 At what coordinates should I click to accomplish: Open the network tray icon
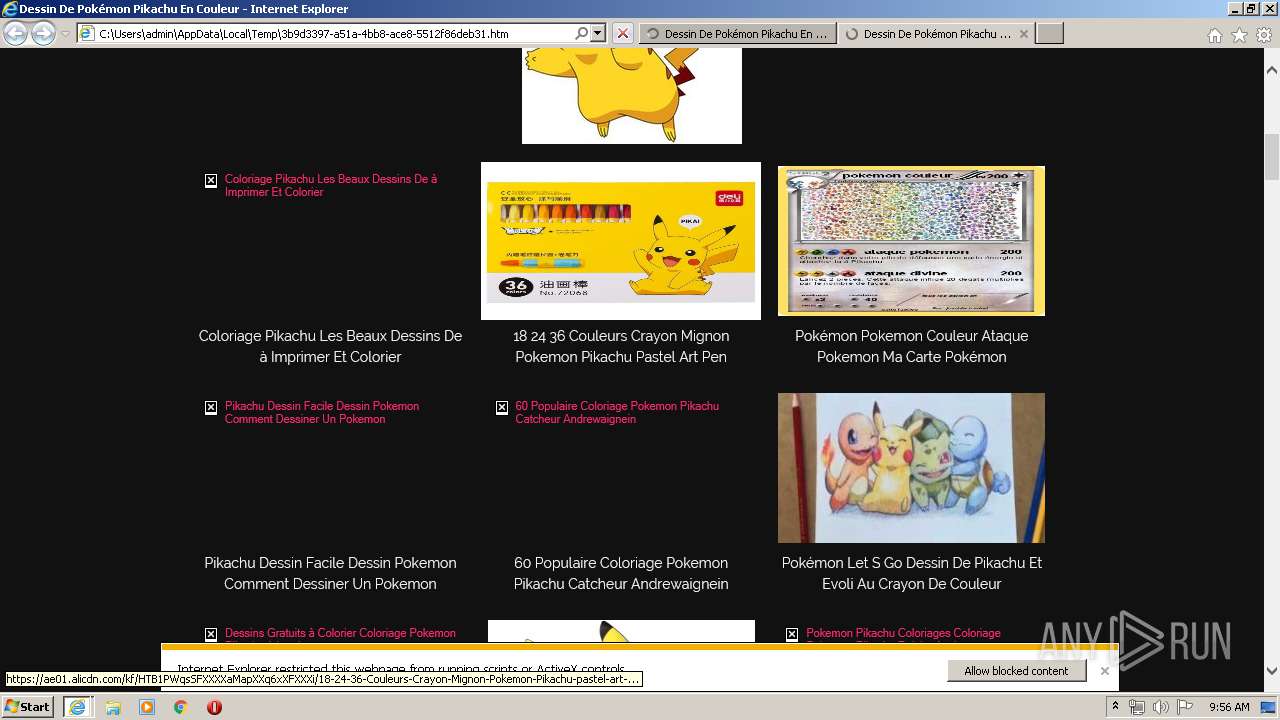pyautogui.click(x=1137, y=707)
